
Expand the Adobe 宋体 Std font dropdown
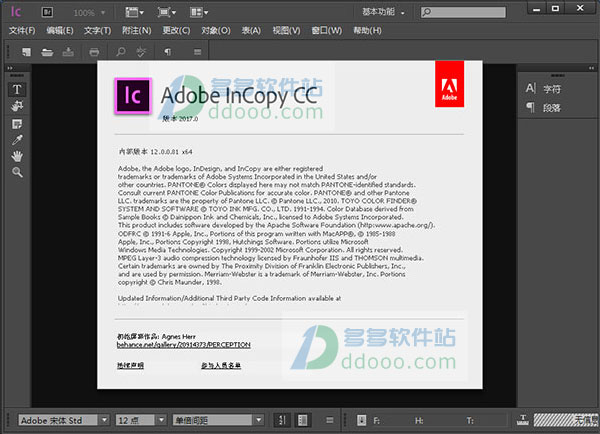(x=104, y=420)
